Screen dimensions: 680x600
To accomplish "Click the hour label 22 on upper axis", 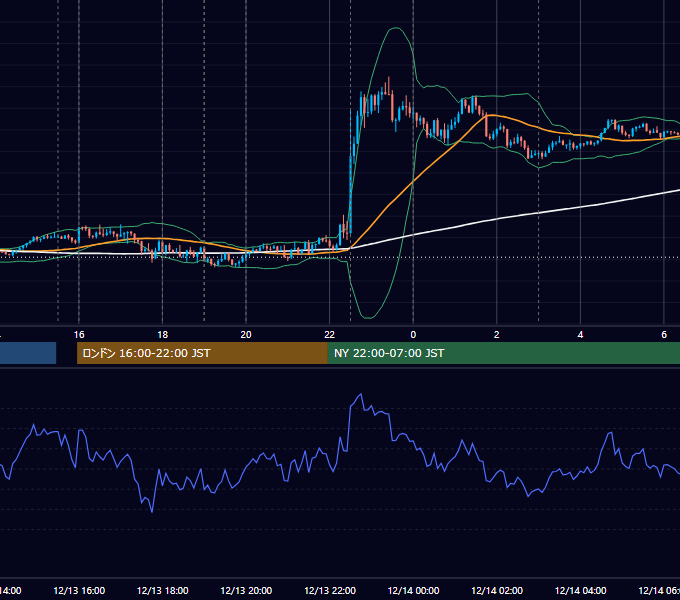I will pos(330,334).
